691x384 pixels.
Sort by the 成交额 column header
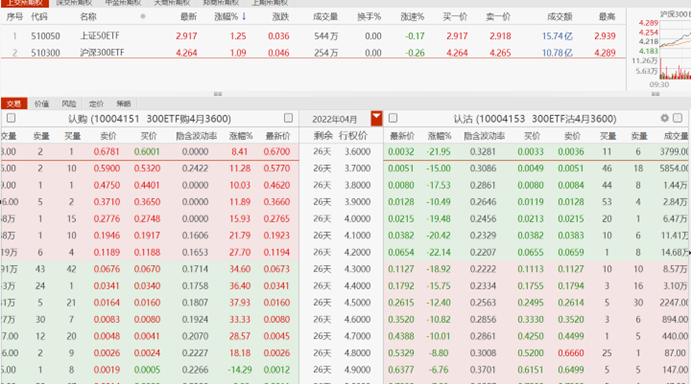pos(559,17)
